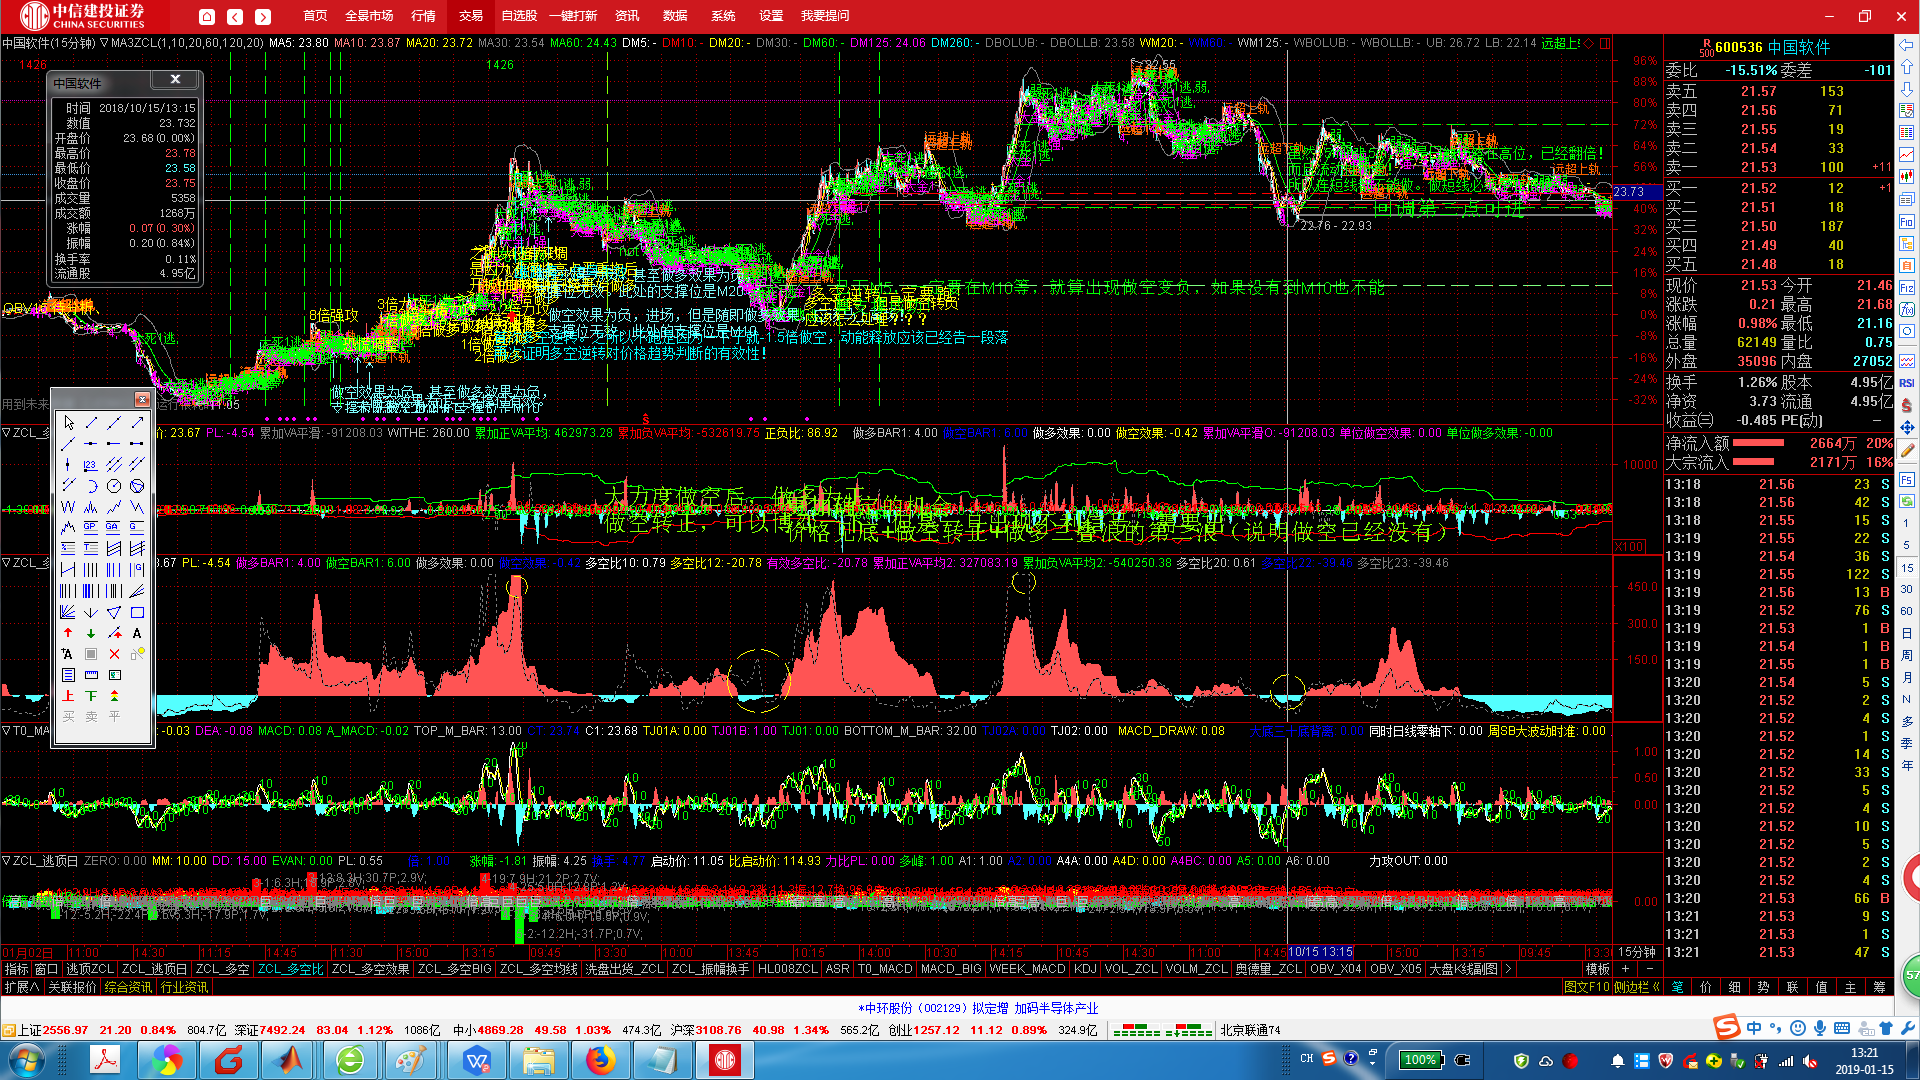Screen dimensions: 1920x1080
Task: Switch to the 60-minute period
Action: [x=1907, y=611]
